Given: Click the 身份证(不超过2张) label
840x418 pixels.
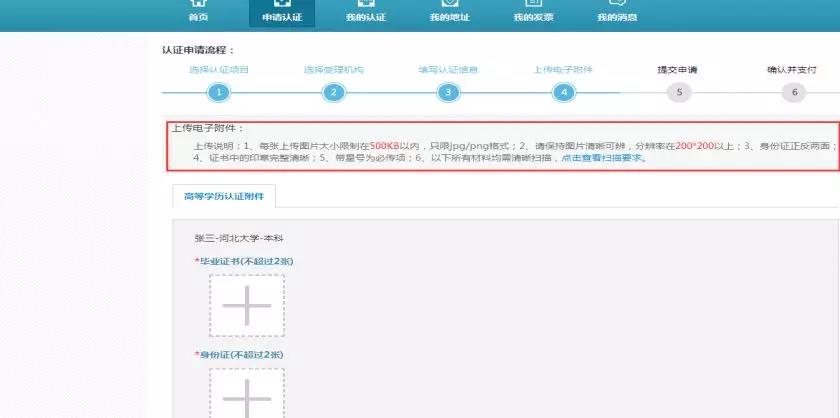Looking at the screenshot, I should pyautogui.click(x=239, y=355).
